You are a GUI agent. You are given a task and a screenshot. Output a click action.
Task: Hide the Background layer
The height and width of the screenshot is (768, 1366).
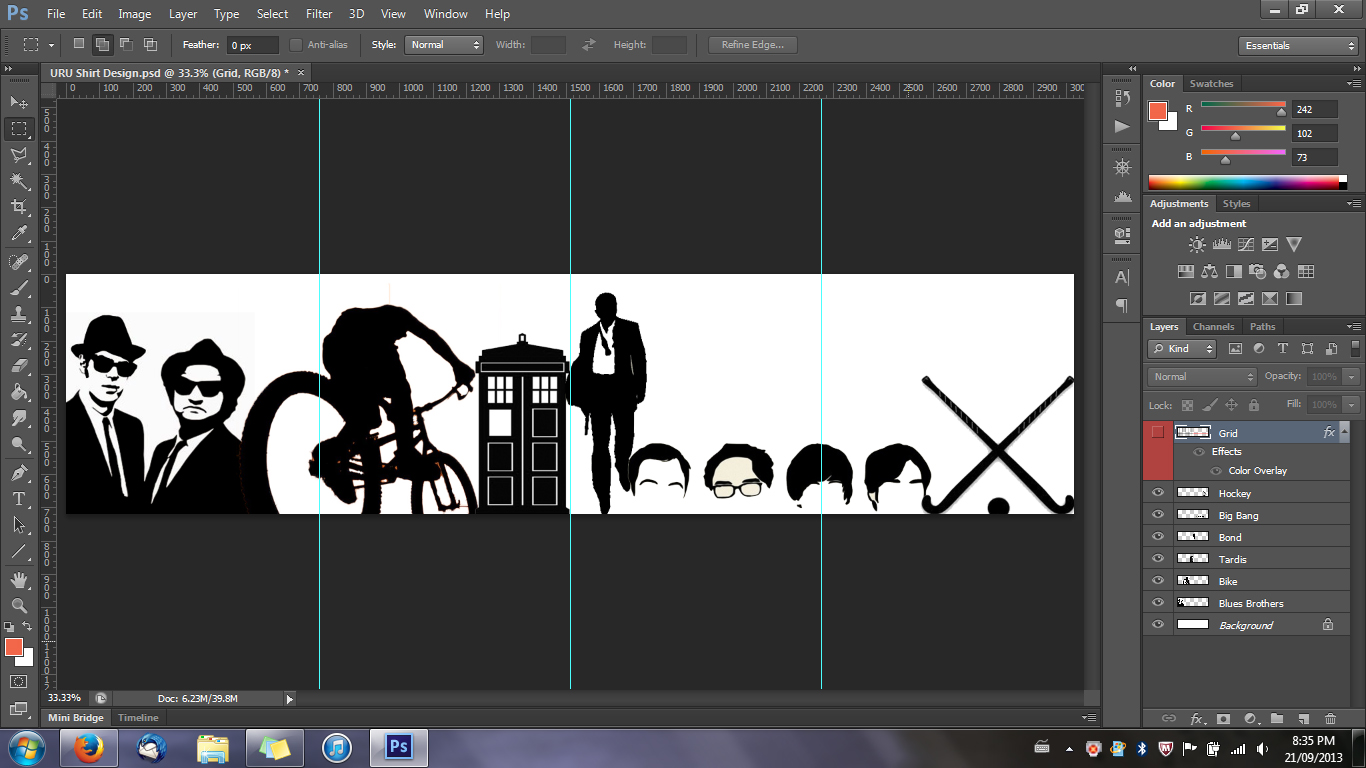(x=1158, y=625)
